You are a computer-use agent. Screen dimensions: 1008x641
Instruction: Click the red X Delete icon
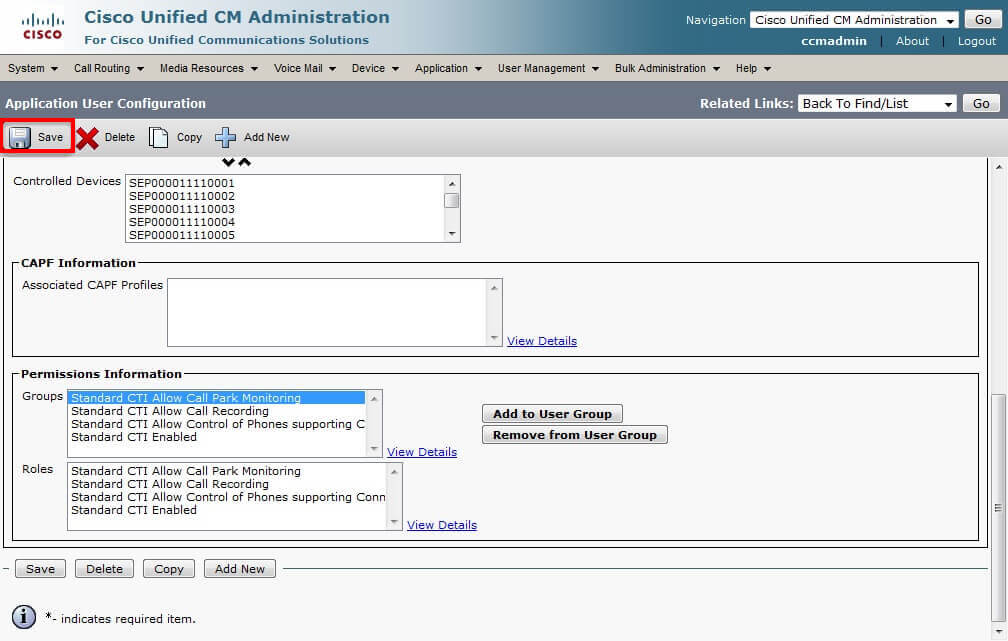[x=87, y=138]
